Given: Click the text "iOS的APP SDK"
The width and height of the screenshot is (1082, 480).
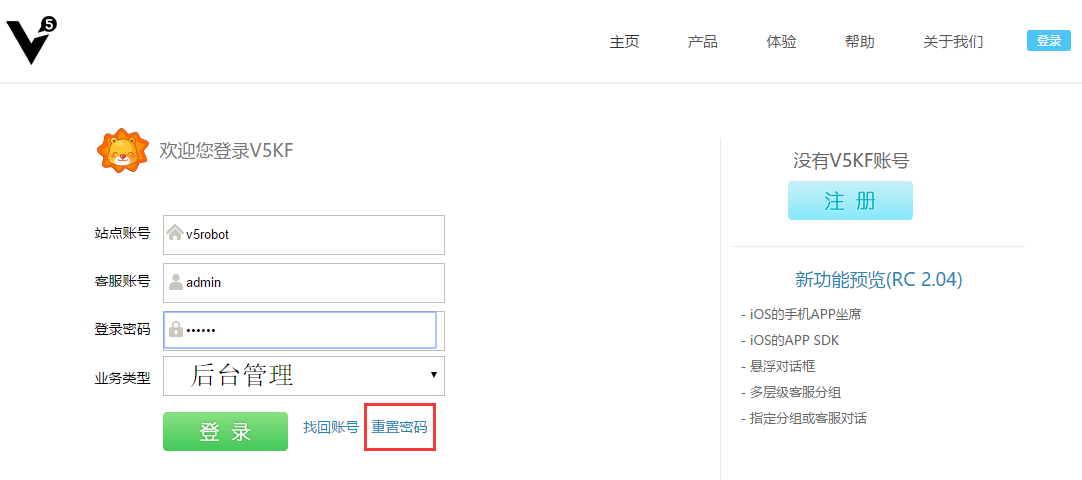Looking at the screenshot, I should (x=794, y=341).
